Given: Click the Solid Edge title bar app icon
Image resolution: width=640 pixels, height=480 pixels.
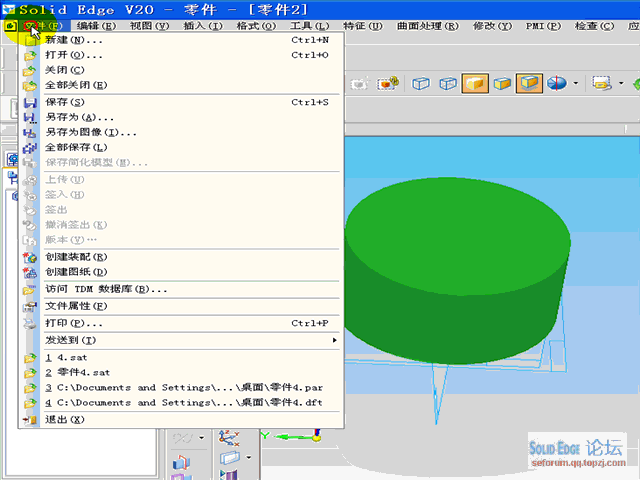Looking at the screenshot, I should tap(9, 9).
